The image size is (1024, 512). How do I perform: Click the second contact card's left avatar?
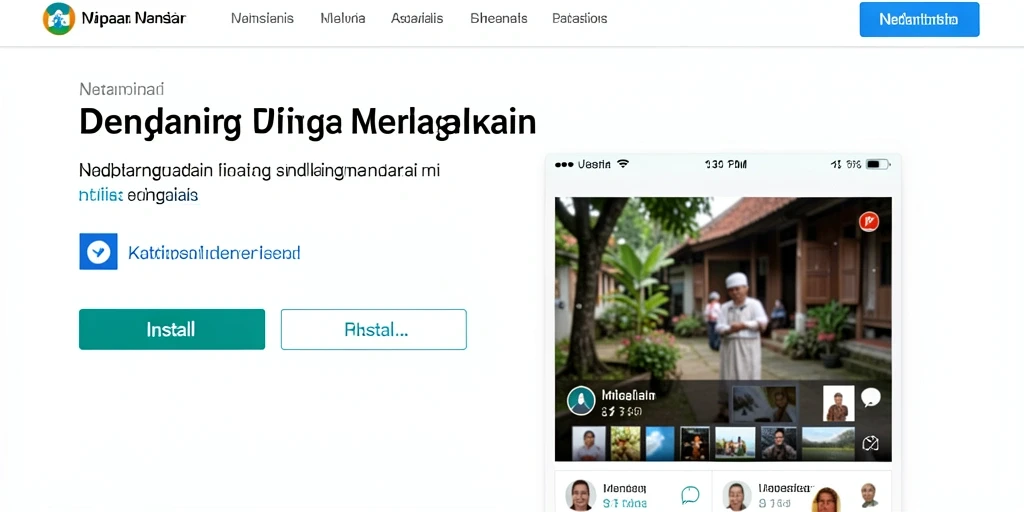(737, 496)
